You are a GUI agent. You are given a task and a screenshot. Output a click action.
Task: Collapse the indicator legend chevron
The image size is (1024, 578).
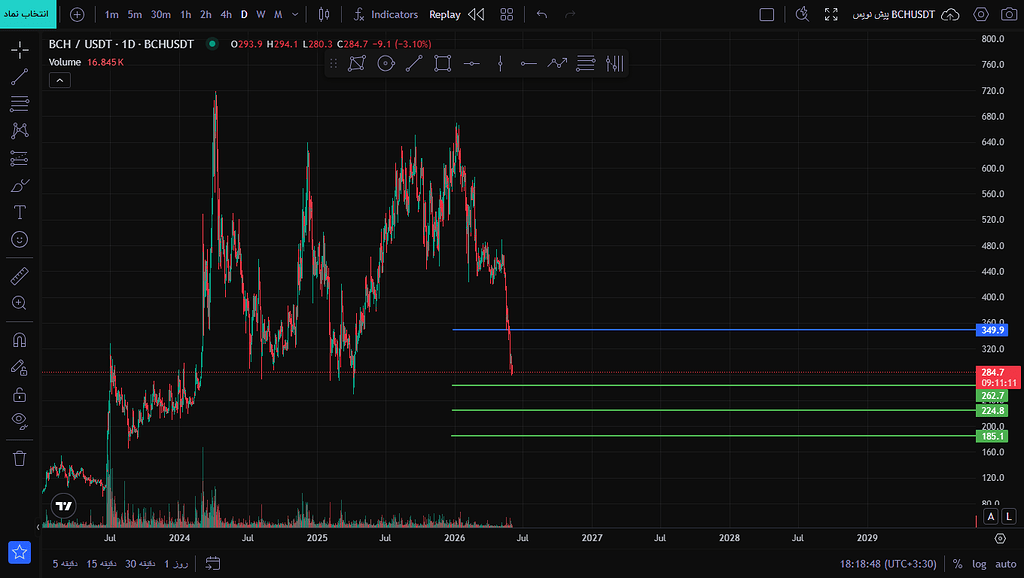(59, 80)
